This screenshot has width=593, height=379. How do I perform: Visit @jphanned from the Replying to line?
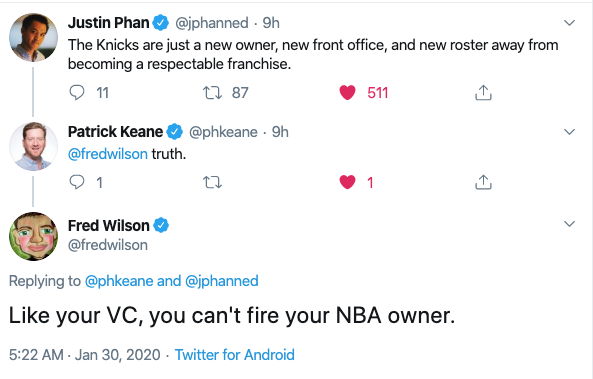point(222,281)
